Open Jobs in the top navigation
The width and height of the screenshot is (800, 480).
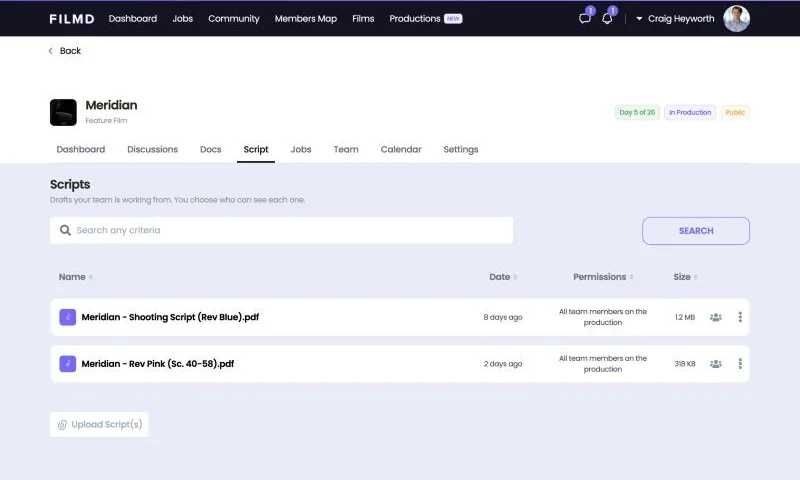pyautogui.click(x=183, y=19)
